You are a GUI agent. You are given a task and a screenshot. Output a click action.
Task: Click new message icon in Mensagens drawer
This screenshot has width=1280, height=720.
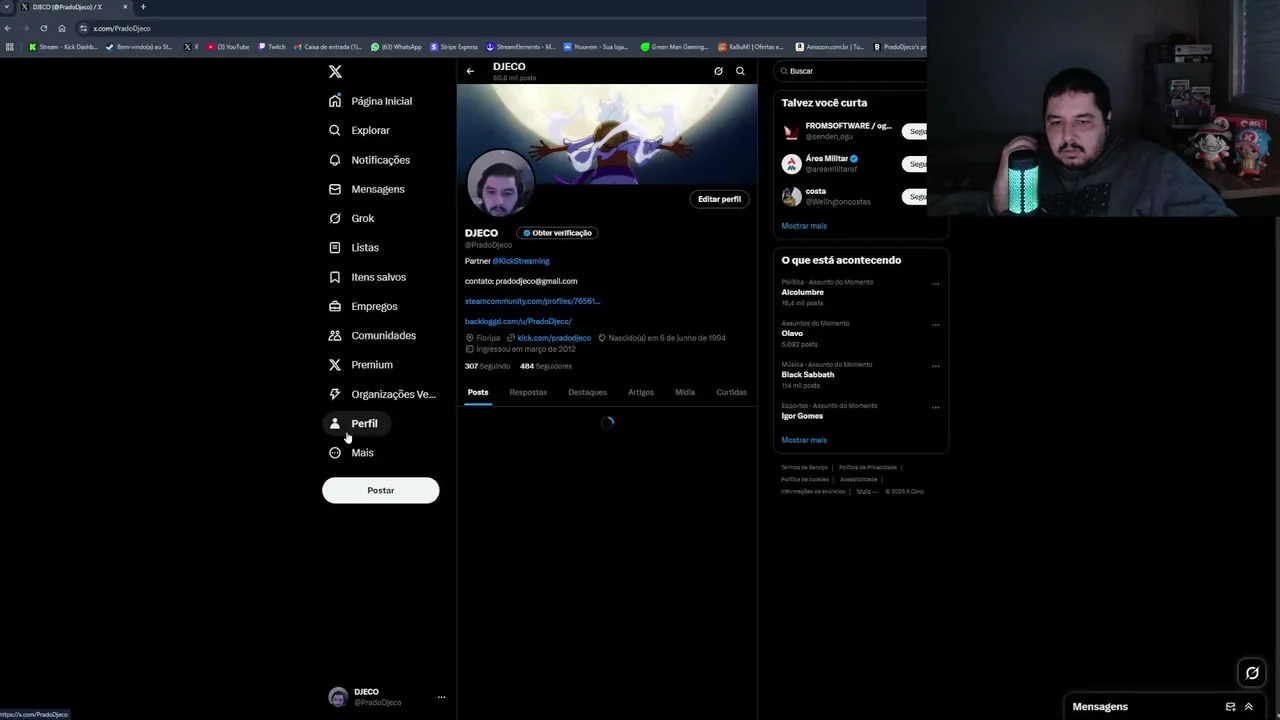pos(1230,707)
